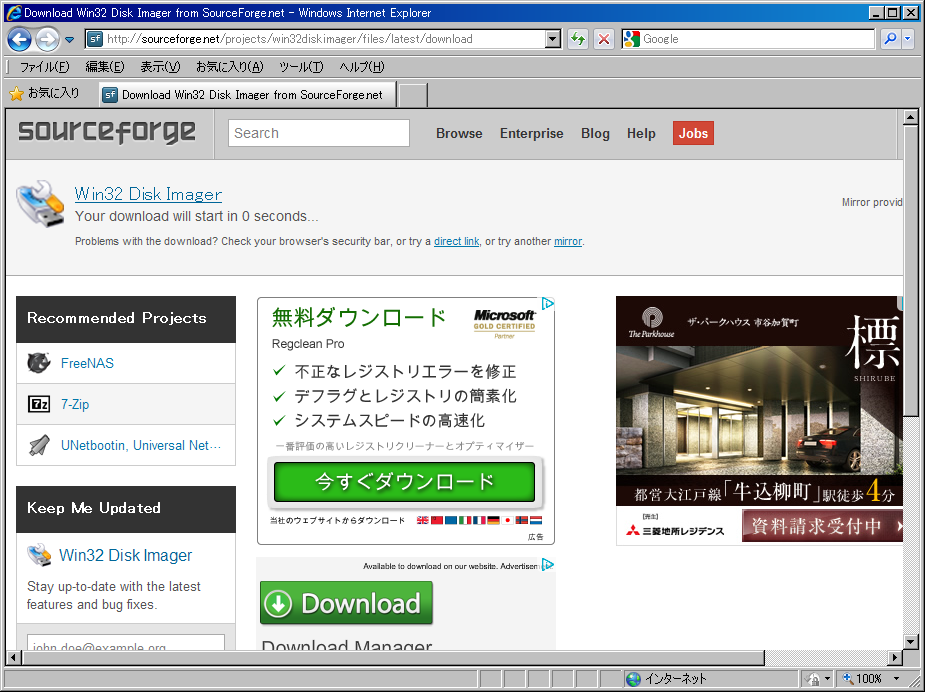This screenshot has width=925, height=692.
Task: Click the Google search provider icon
Action: click(x=631, y=39)
